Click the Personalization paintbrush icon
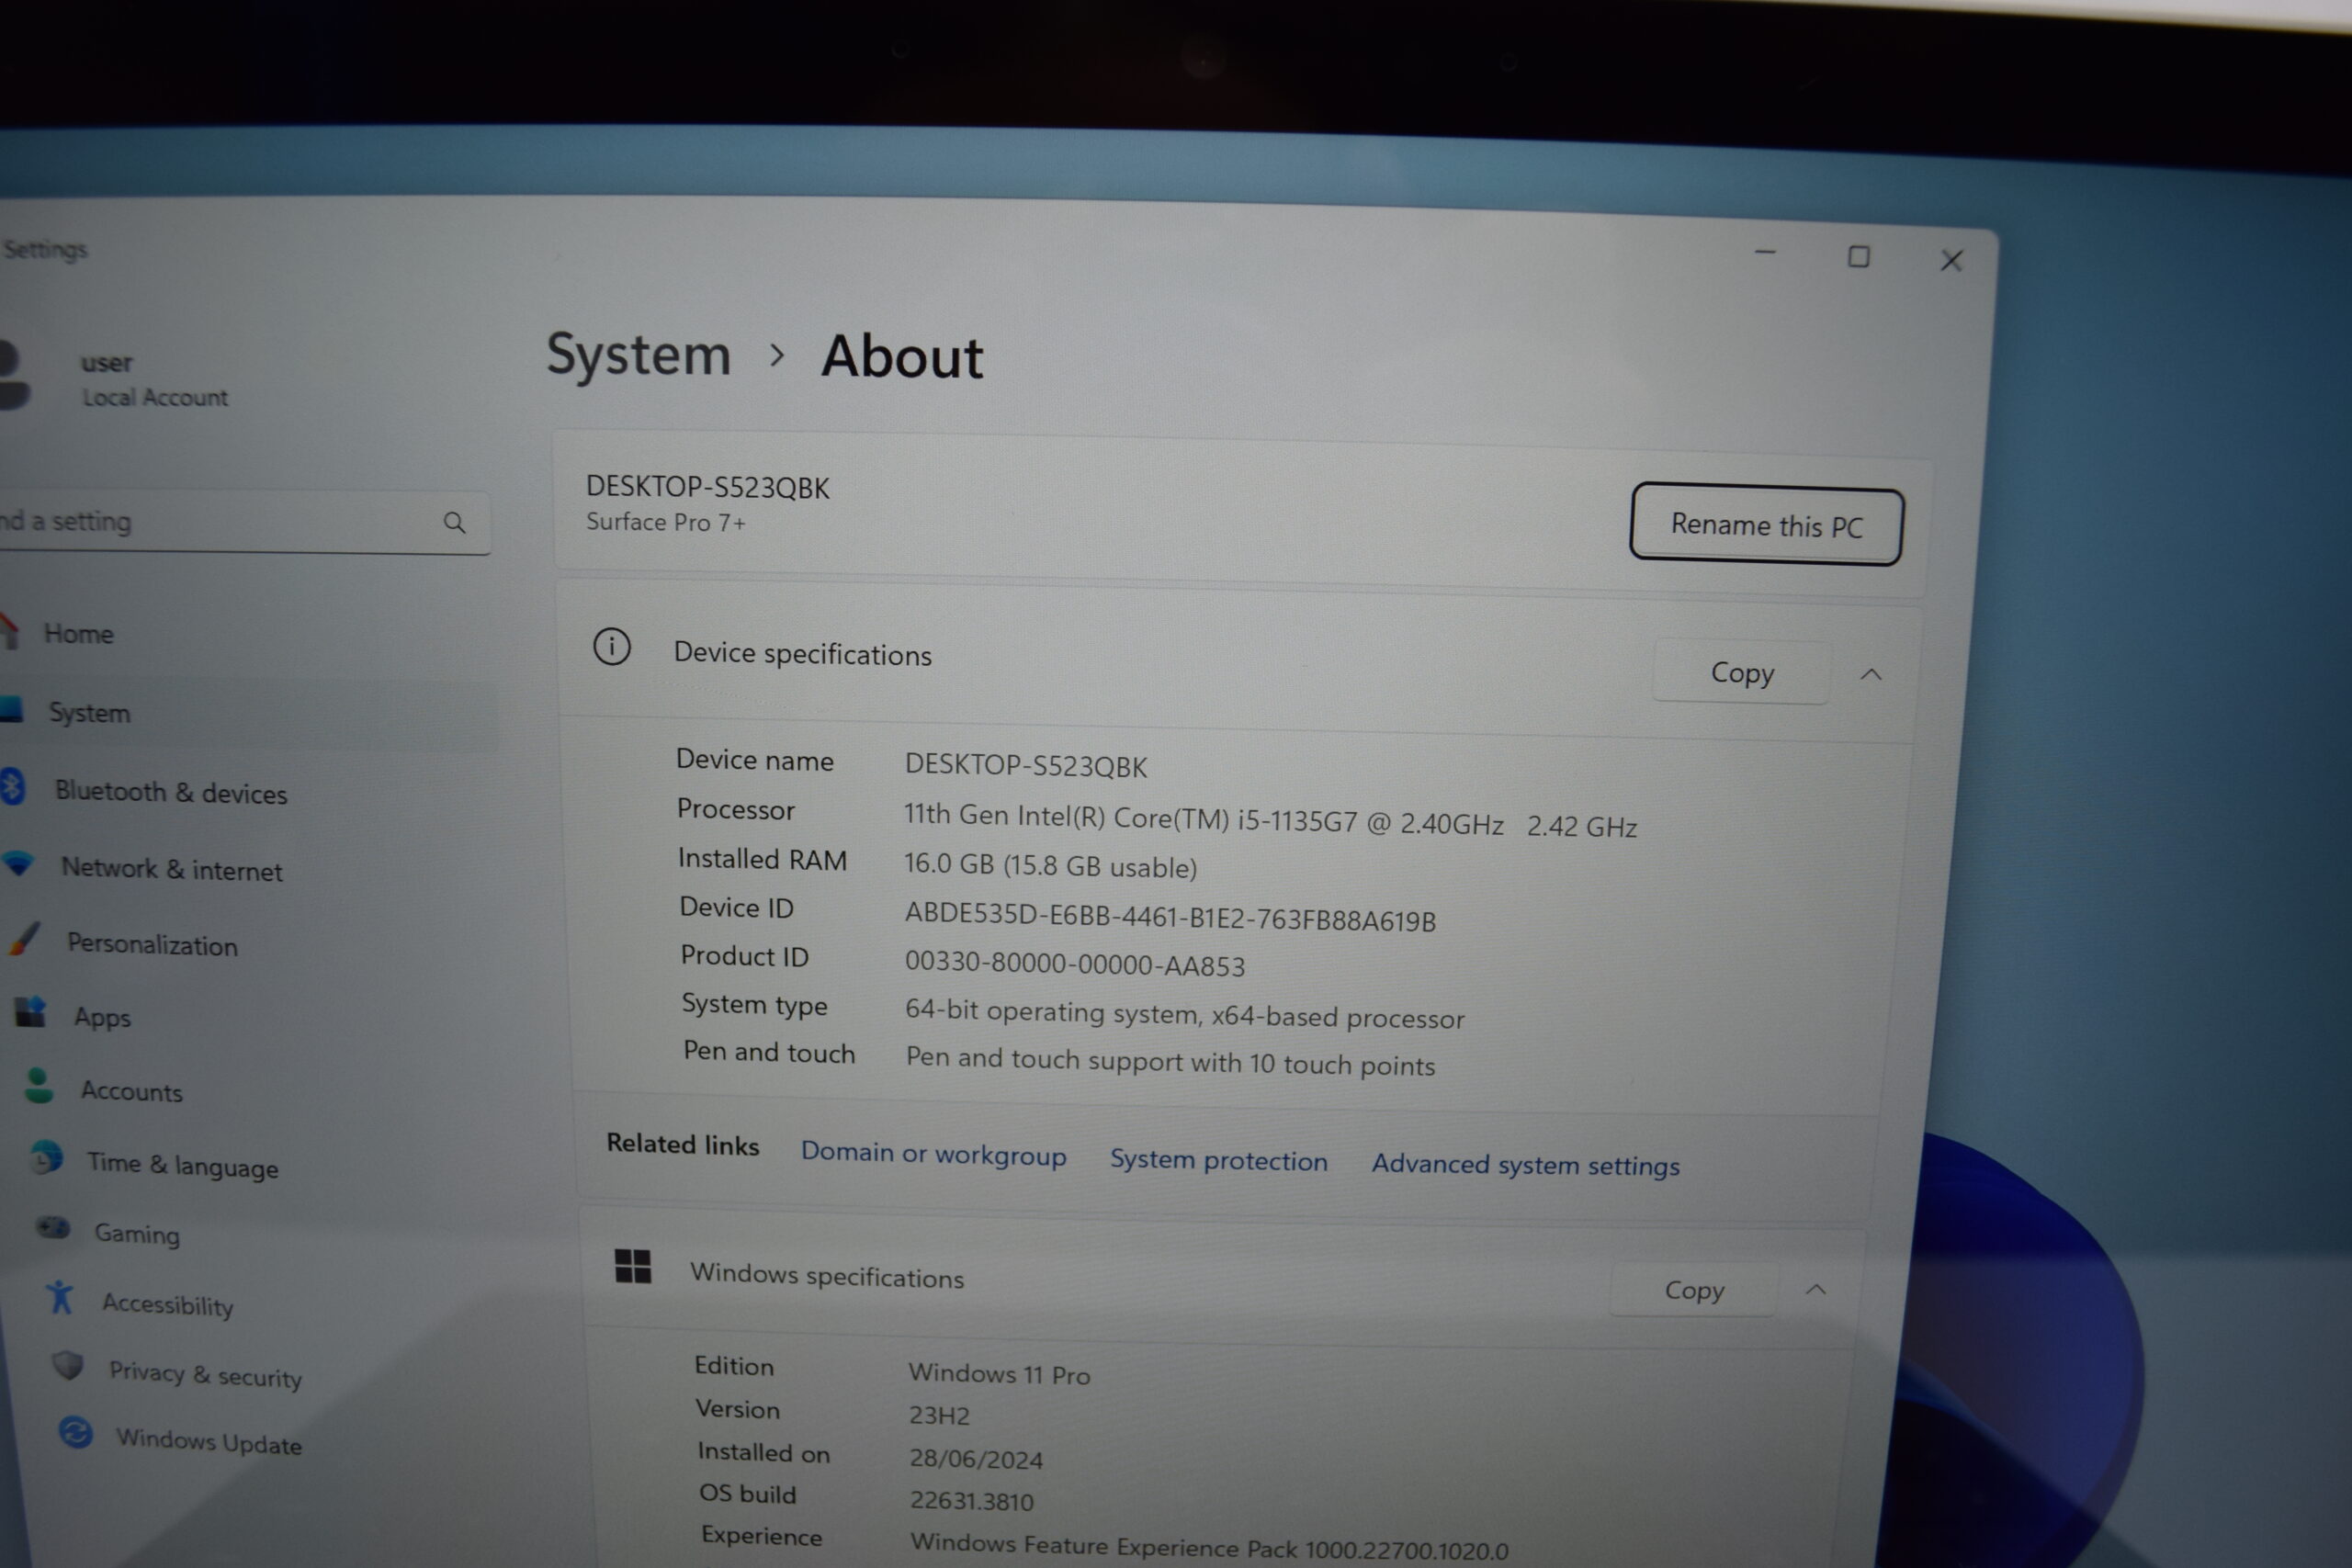This screenshot has height=1568, width=2352. click(x=24, y=938)
